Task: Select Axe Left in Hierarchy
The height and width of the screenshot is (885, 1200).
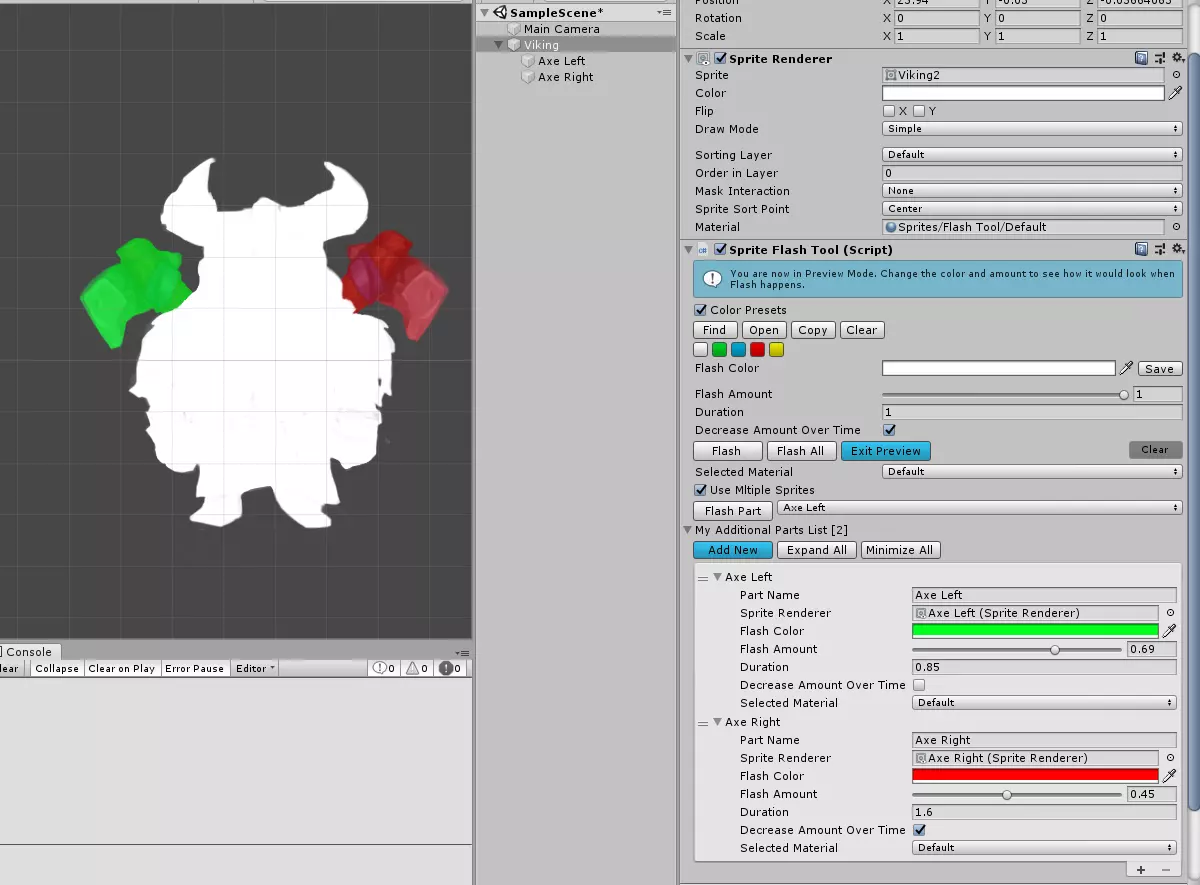Action: pos(561,61)
